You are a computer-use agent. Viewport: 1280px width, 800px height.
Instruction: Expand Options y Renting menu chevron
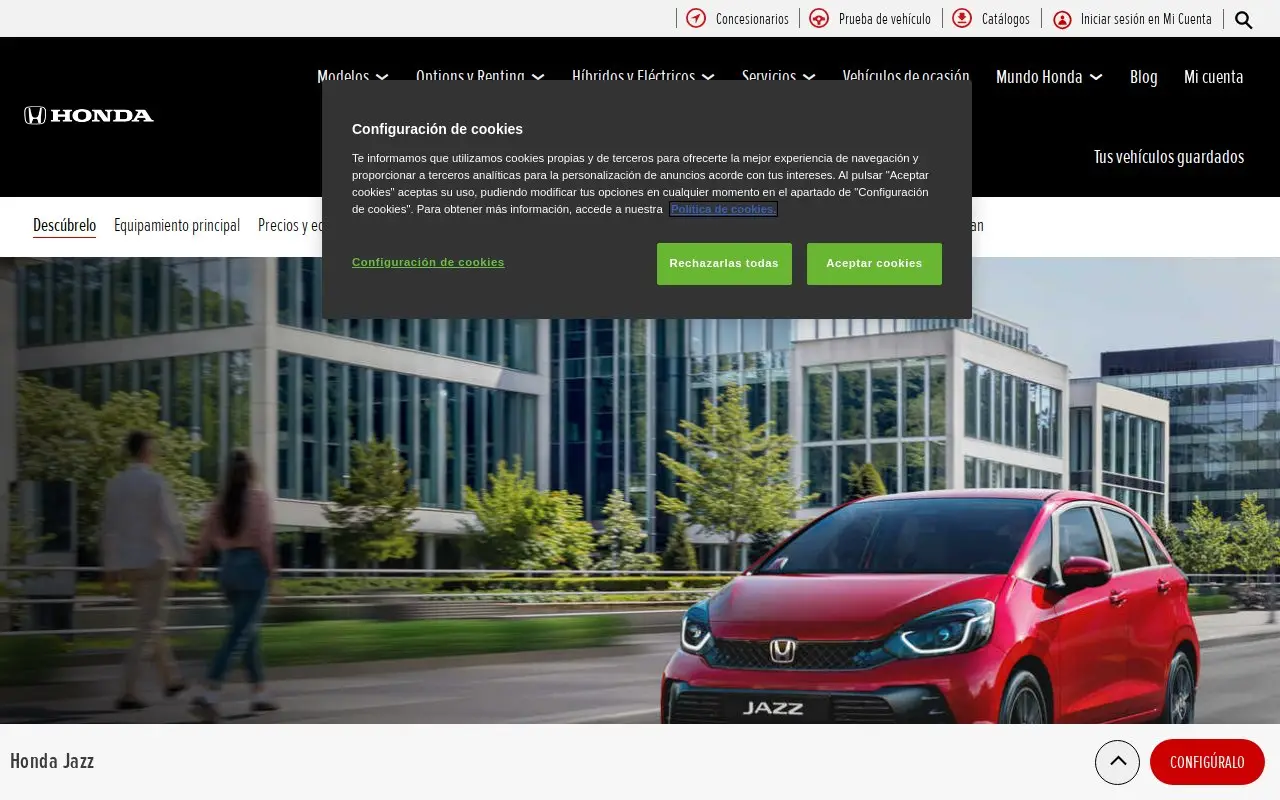click(538, 77)
